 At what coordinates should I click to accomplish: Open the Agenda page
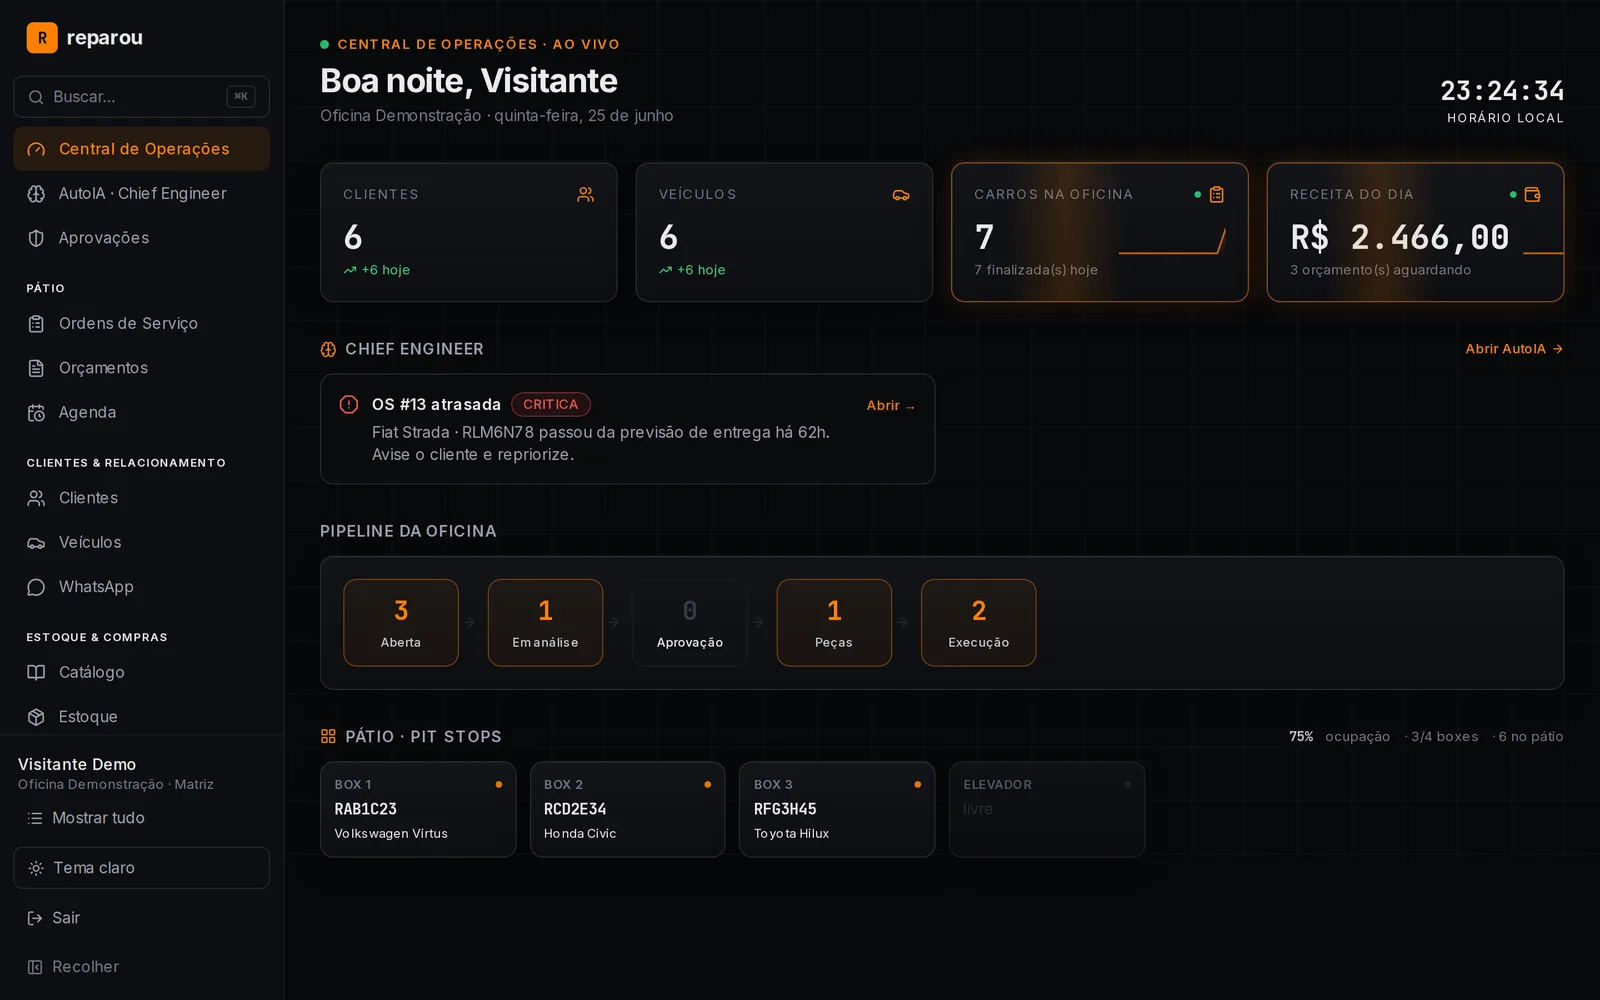coord(141,412)
